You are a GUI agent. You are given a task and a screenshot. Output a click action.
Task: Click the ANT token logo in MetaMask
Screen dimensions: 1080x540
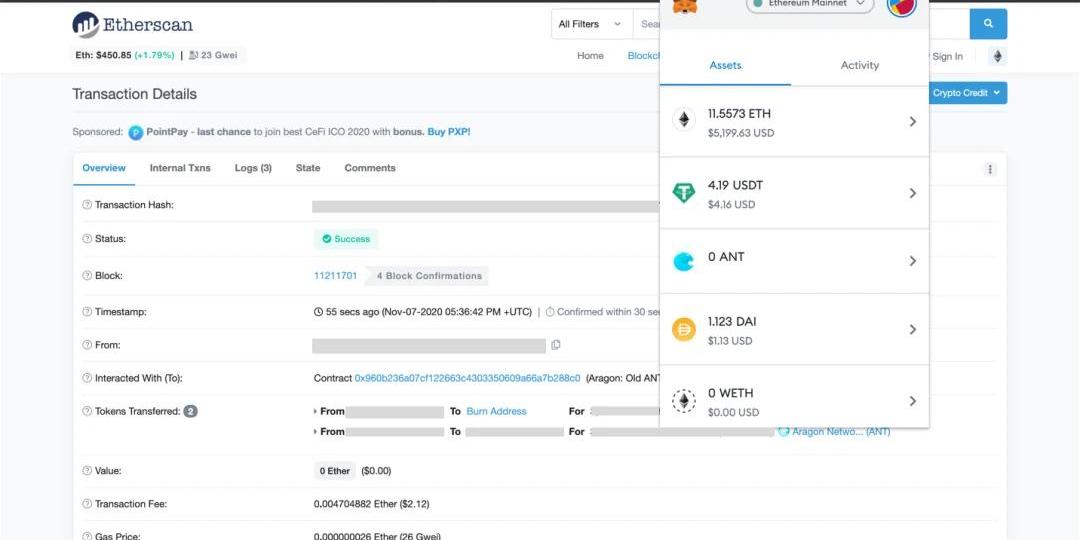tap(684, 261)
